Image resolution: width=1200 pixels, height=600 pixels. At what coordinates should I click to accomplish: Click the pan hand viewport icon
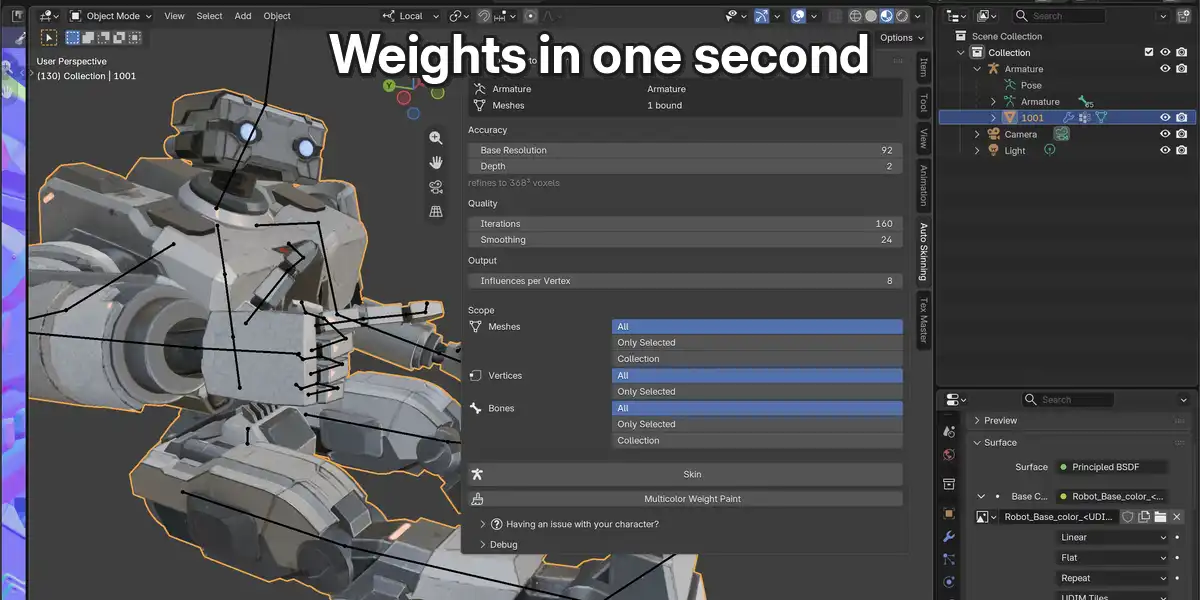[x=436, y=162]
